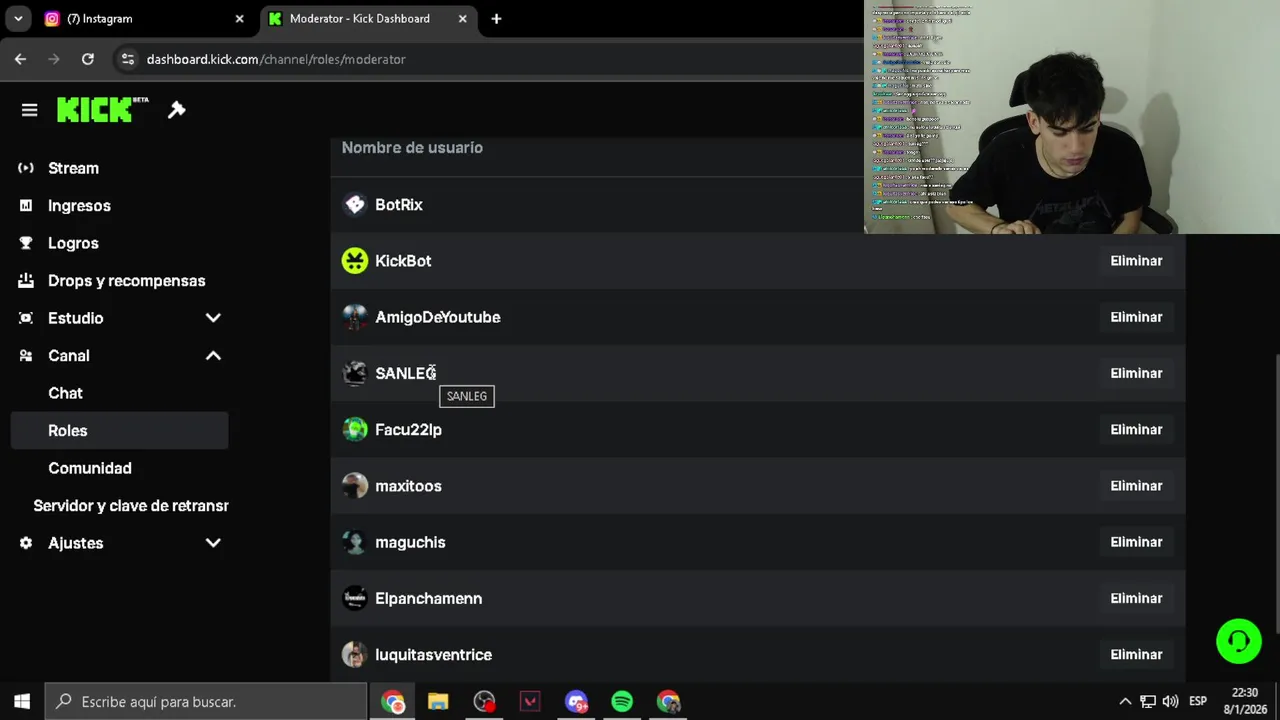This screenshot has width=1280, height=720.
Task: Click the Ajustes gear icon
Action: [26, 543]
